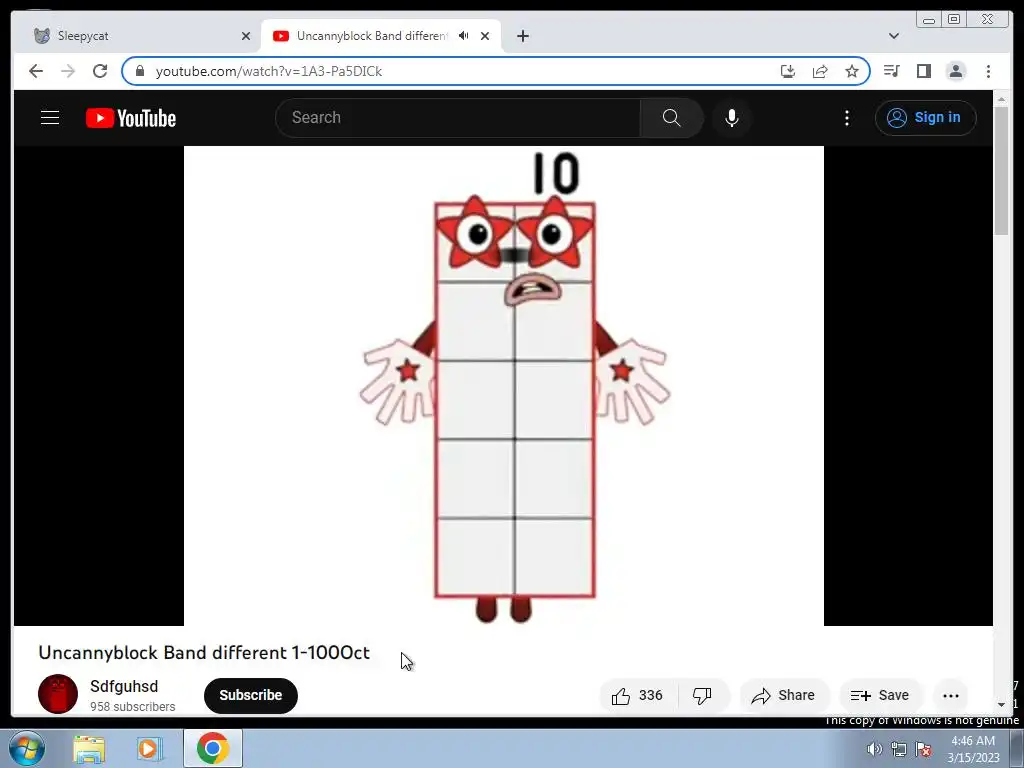Click the install/download icon in address bar

788,71
